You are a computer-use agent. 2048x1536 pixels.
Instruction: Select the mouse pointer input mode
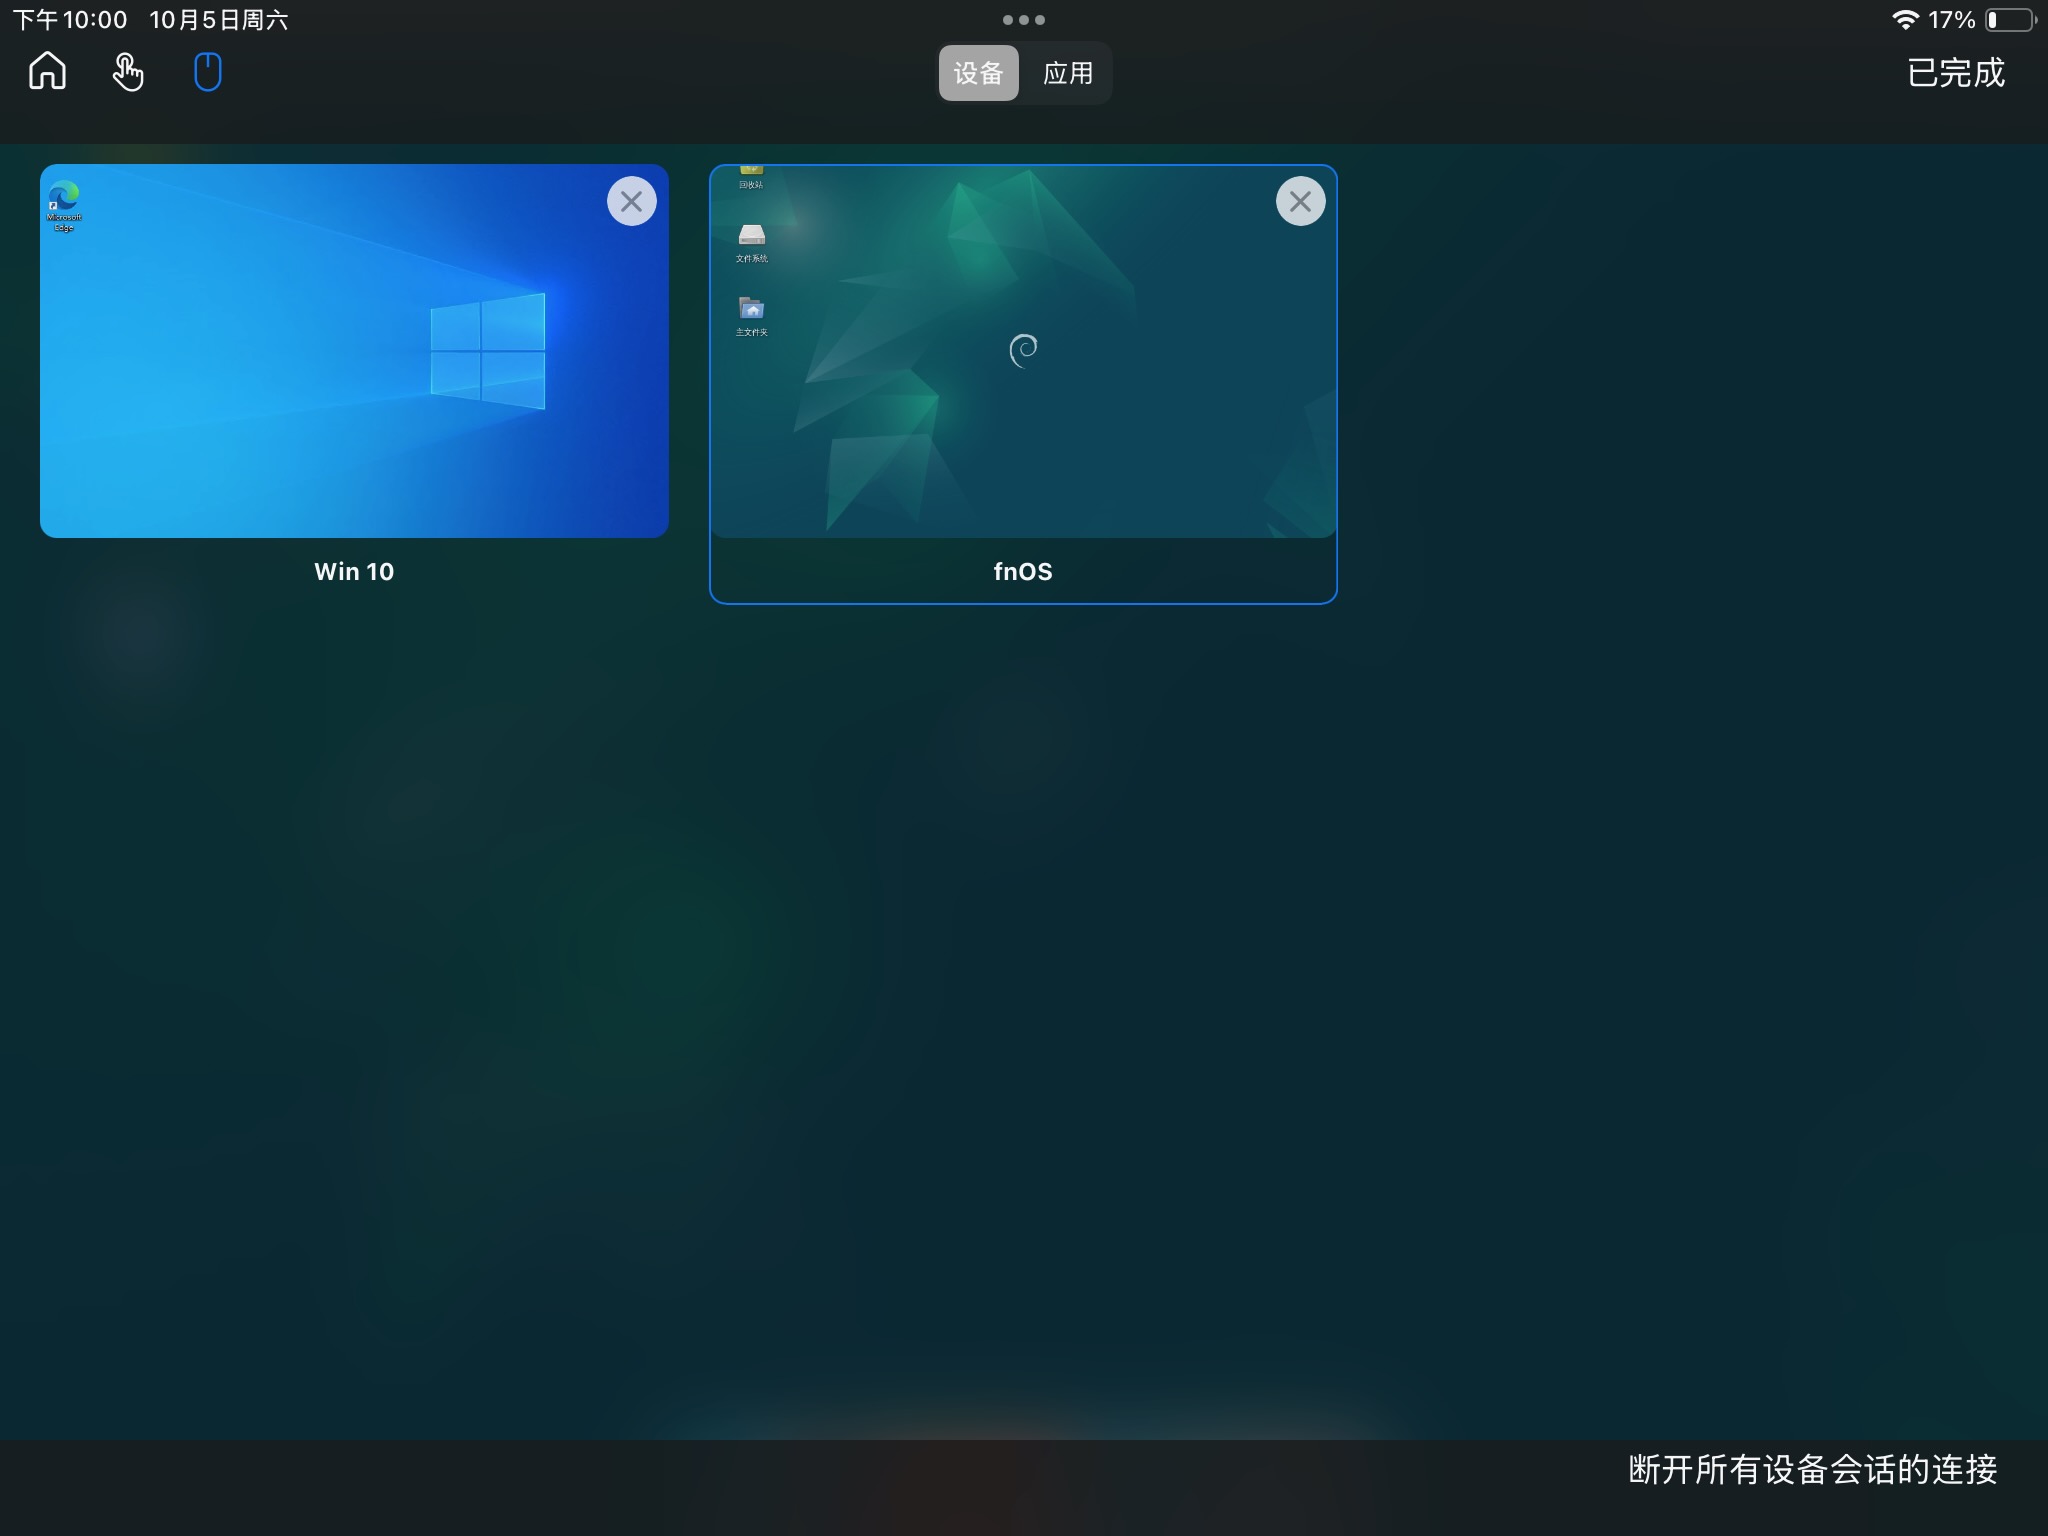[207, 72]
